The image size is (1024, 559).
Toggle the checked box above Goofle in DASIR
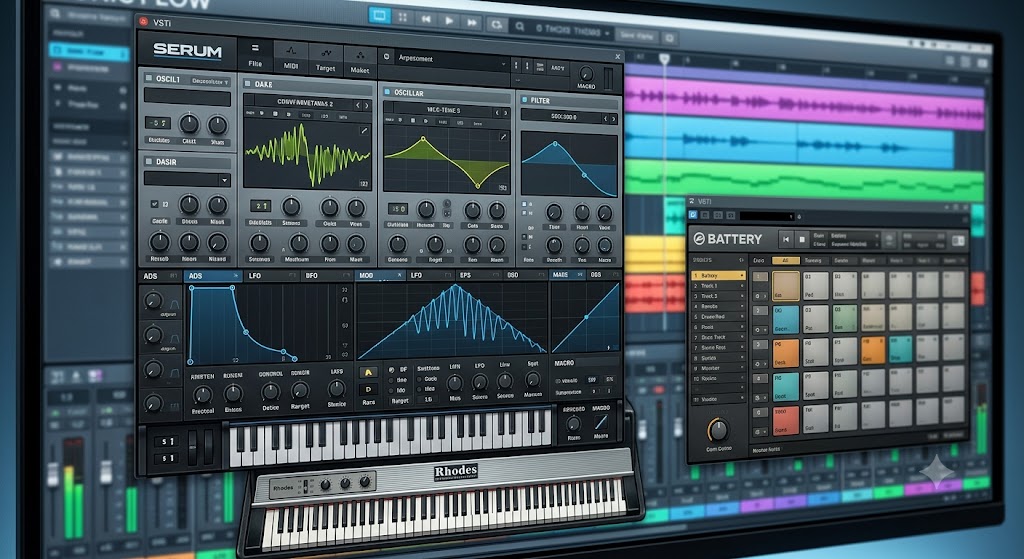pyautogui.click(x=154, y=204)
